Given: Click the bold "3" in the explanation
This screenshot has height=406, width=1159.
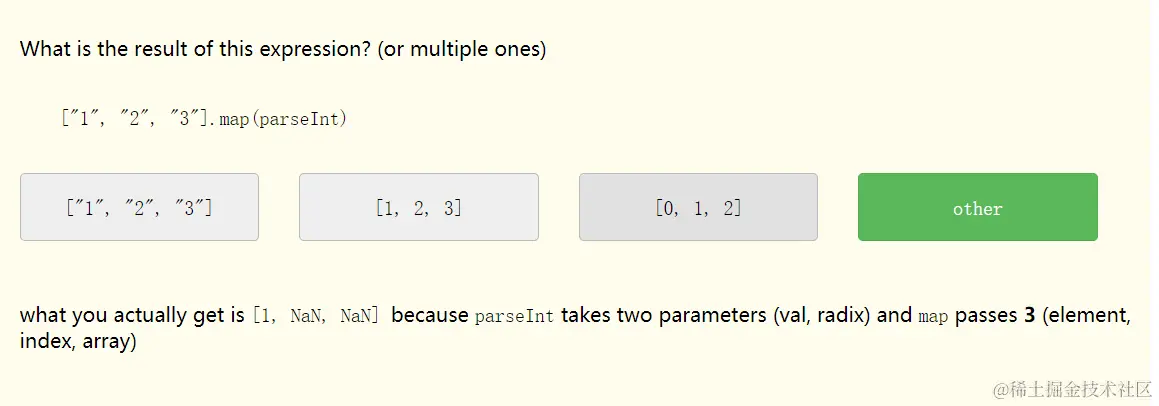Looking at the screenshot, I should click(1029, 315).
